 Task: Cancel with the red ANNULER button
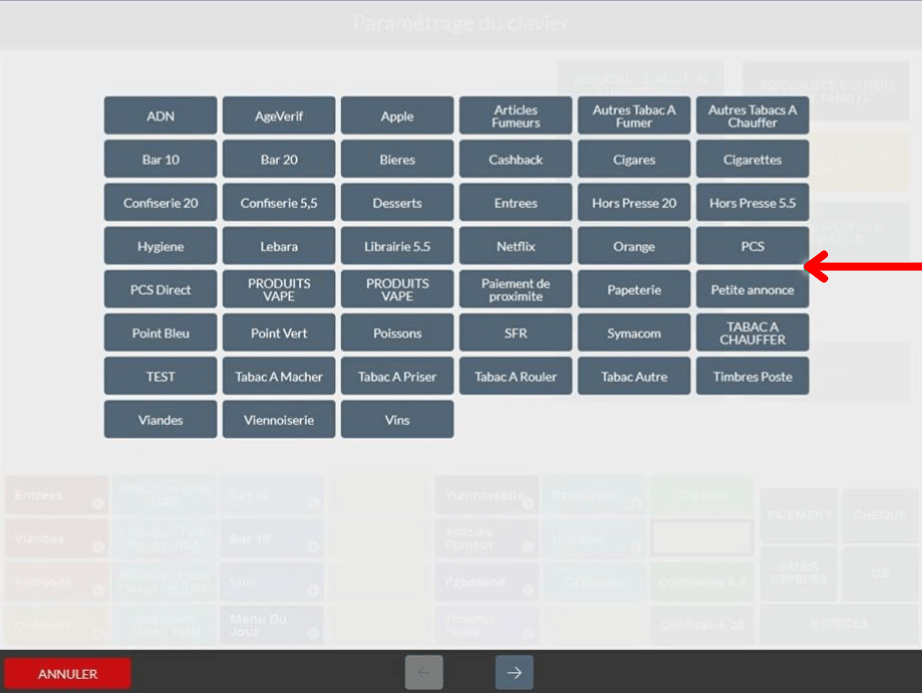pyautogui.click(x=68, y=674)
